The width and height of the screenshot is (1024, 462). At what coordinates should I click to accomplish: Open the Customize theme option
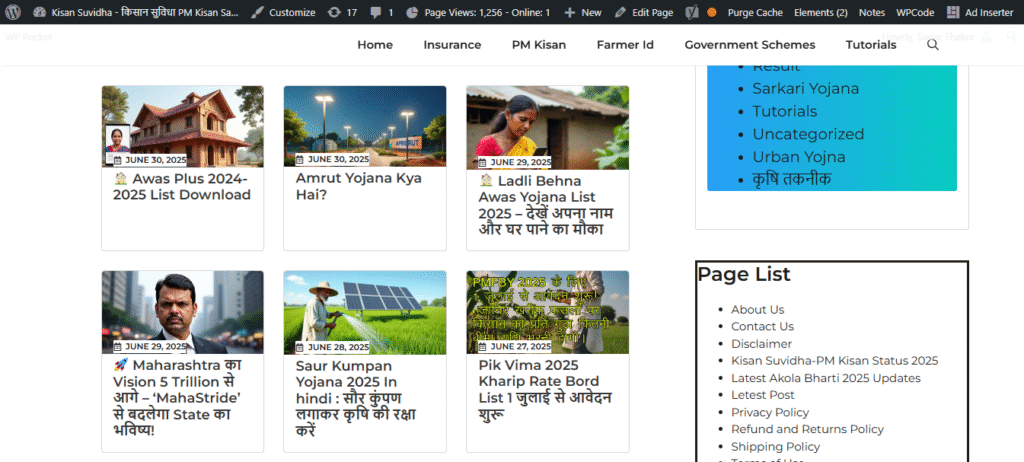pyautogui.click(x=284, y=12)
